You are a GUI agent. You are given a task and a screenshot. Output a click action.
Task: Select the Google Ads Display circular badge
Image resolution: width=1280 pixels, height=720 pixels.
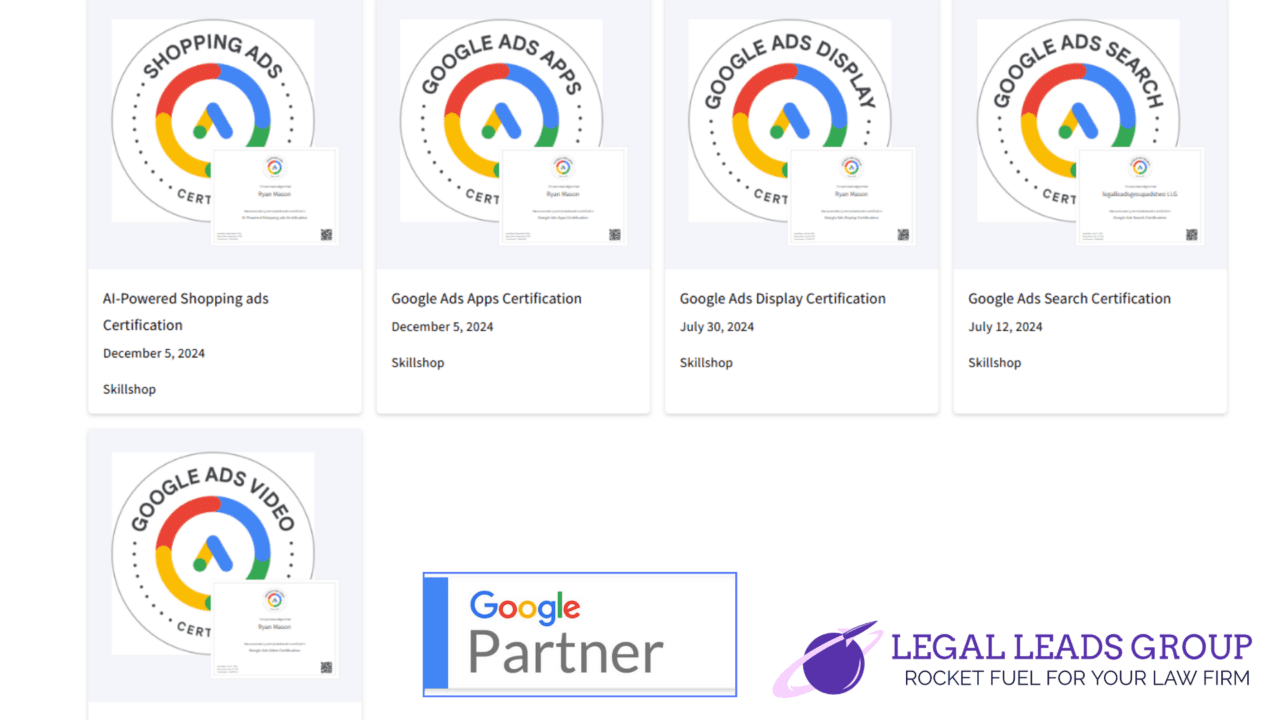pyautogui.click(x=790, y=120)
